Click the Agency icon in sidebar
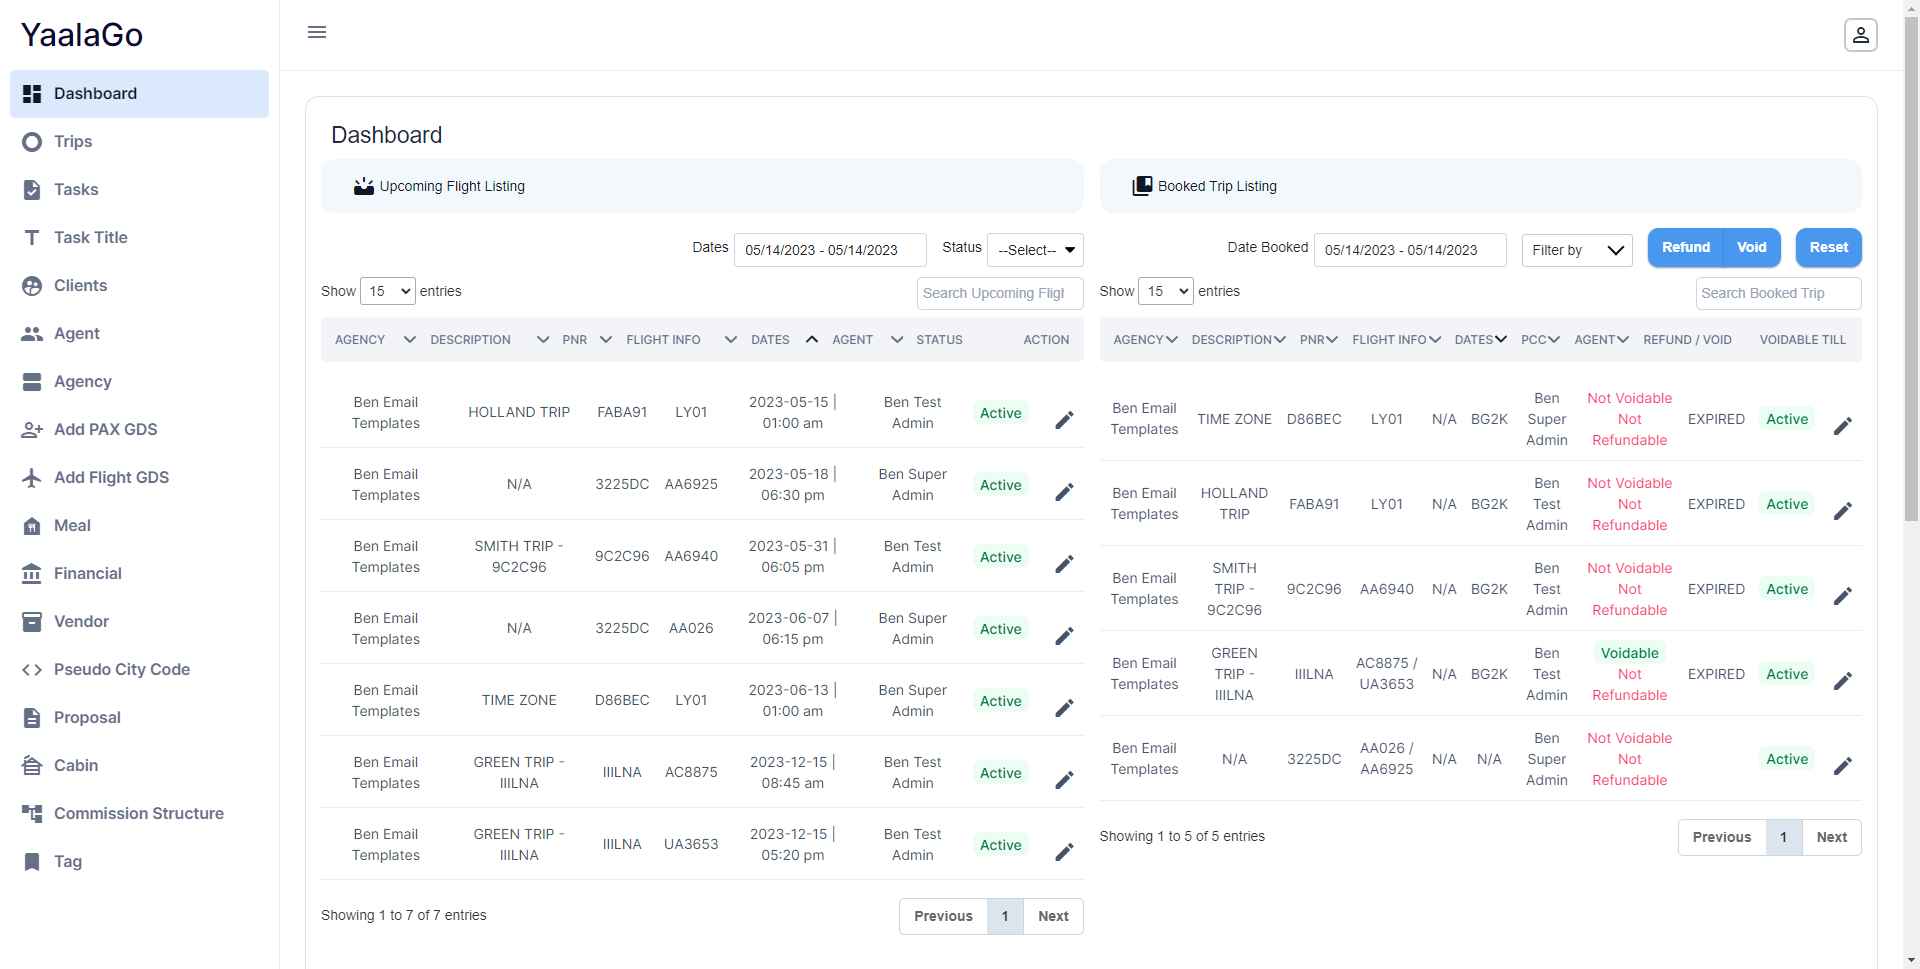Image resolution: width=1920 pixels, height=969 pixels. pyautogui.click(x=32, y=382)
